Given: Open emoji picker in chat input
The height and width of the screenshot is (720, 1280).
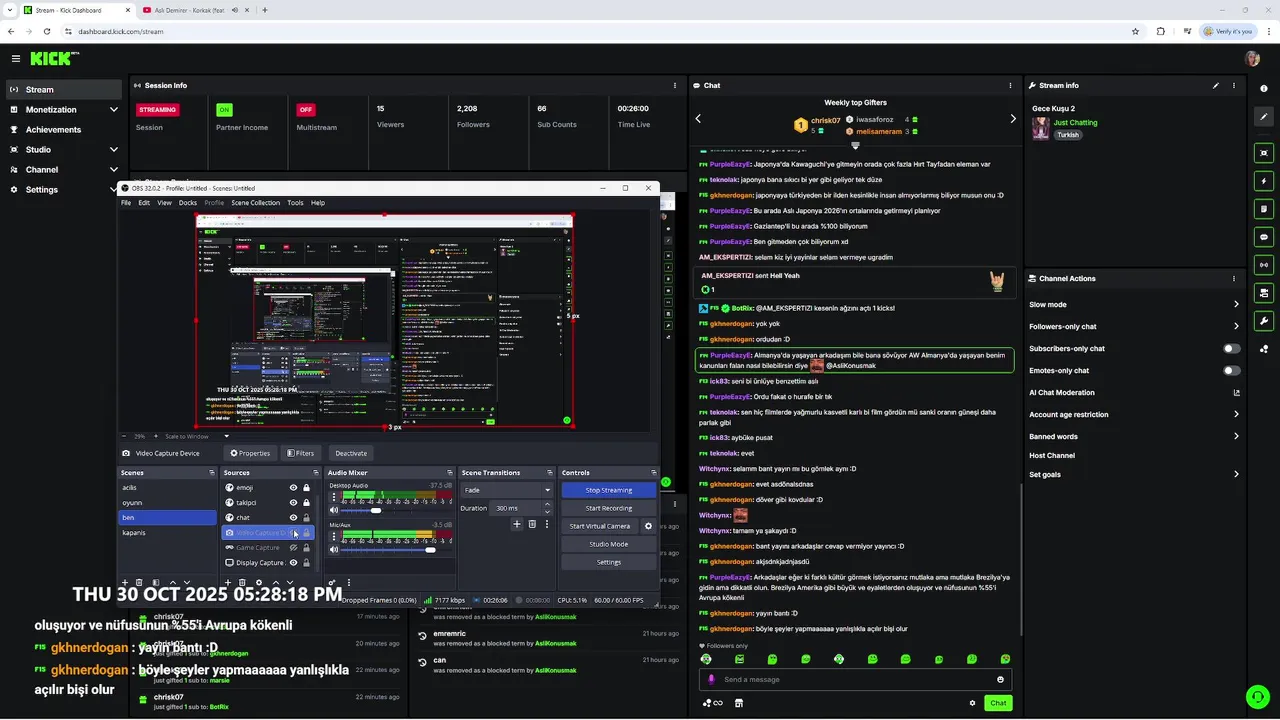Looking at the screenshot, I should click(1000, 680).
